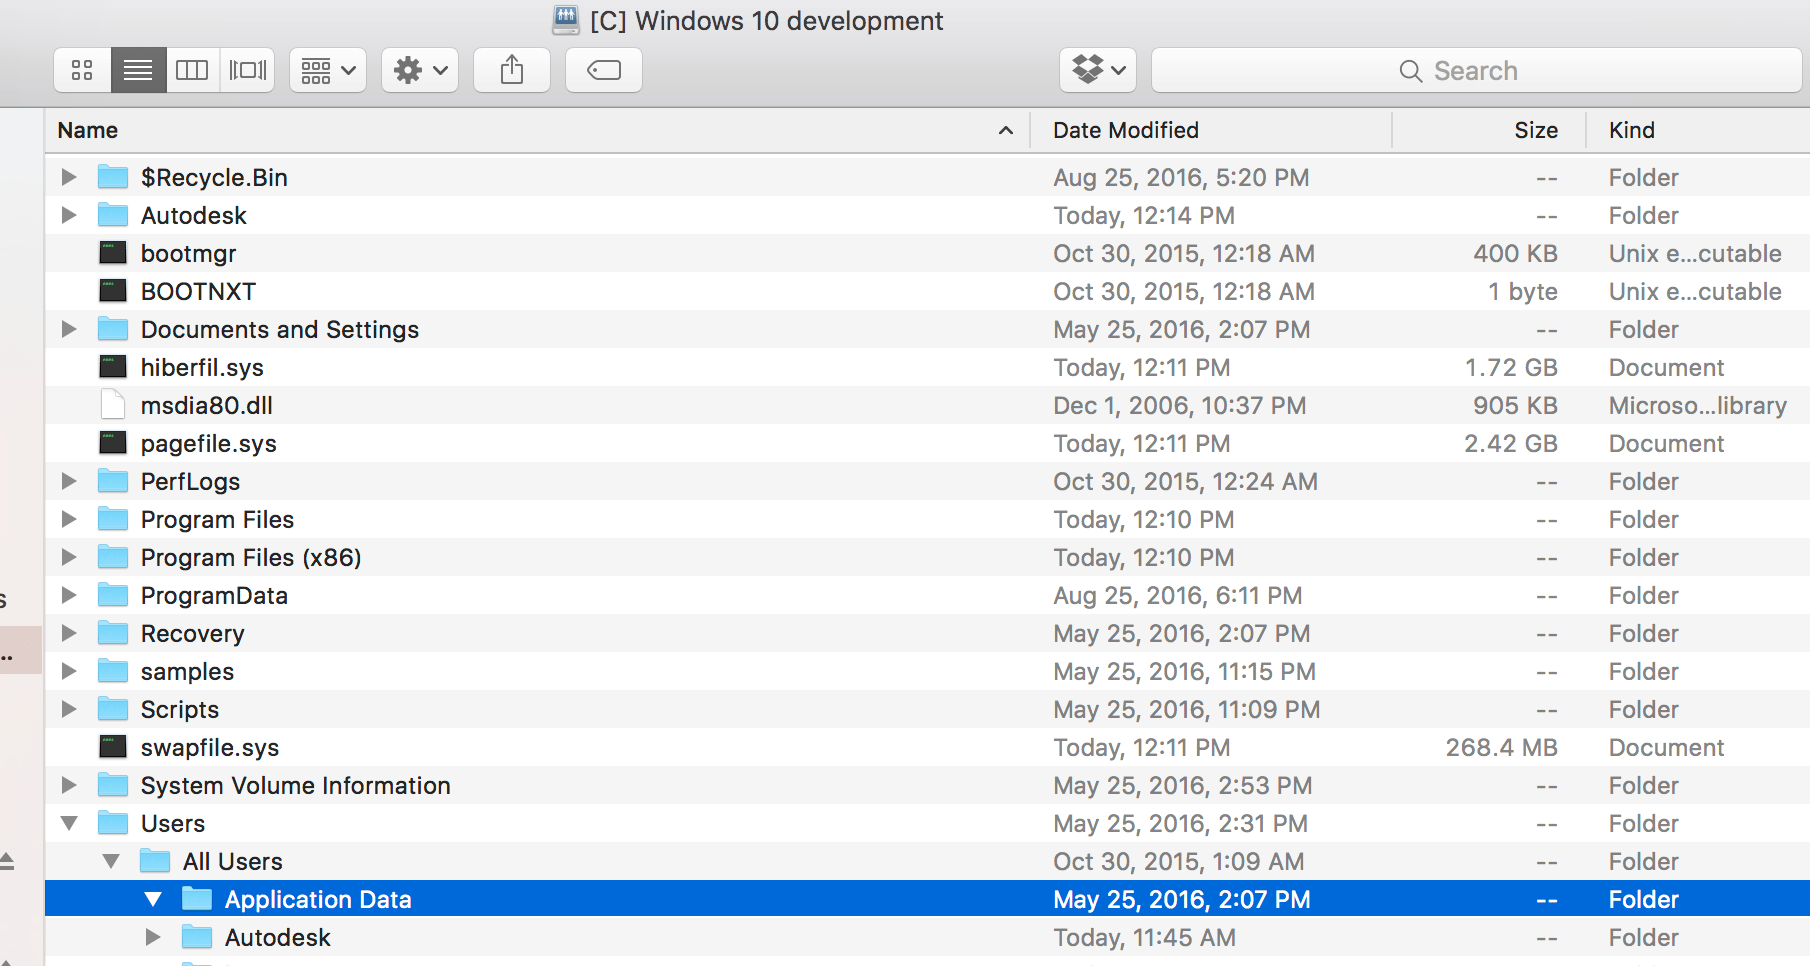Screen dimensions: 1810x966
Task: Click the Recovery folder icon
Action: (113, 633)
